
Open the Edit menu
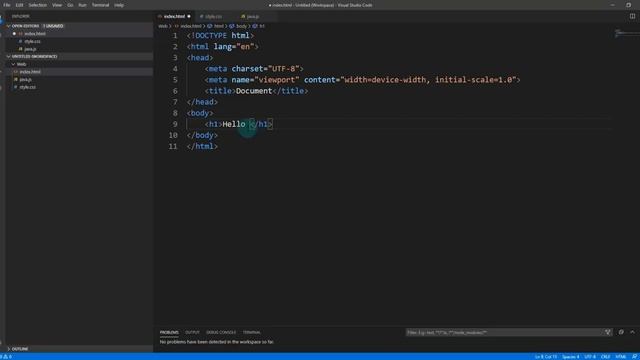tap(19, 5)
